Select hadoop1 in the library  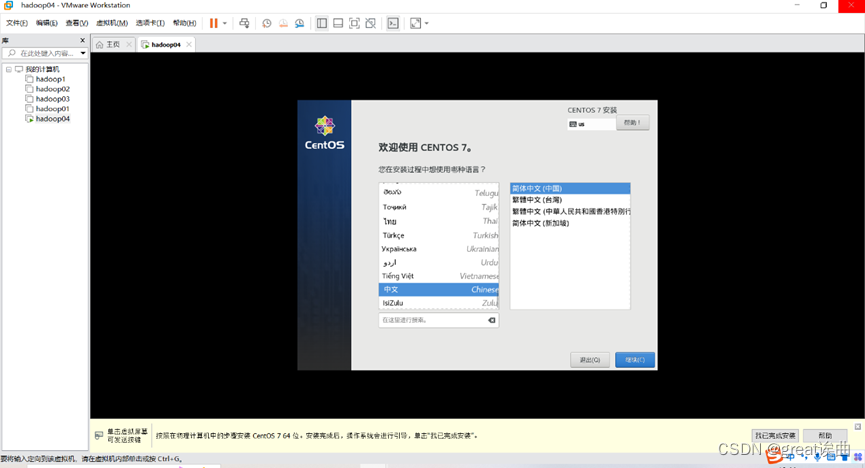(x=50, y=79)
